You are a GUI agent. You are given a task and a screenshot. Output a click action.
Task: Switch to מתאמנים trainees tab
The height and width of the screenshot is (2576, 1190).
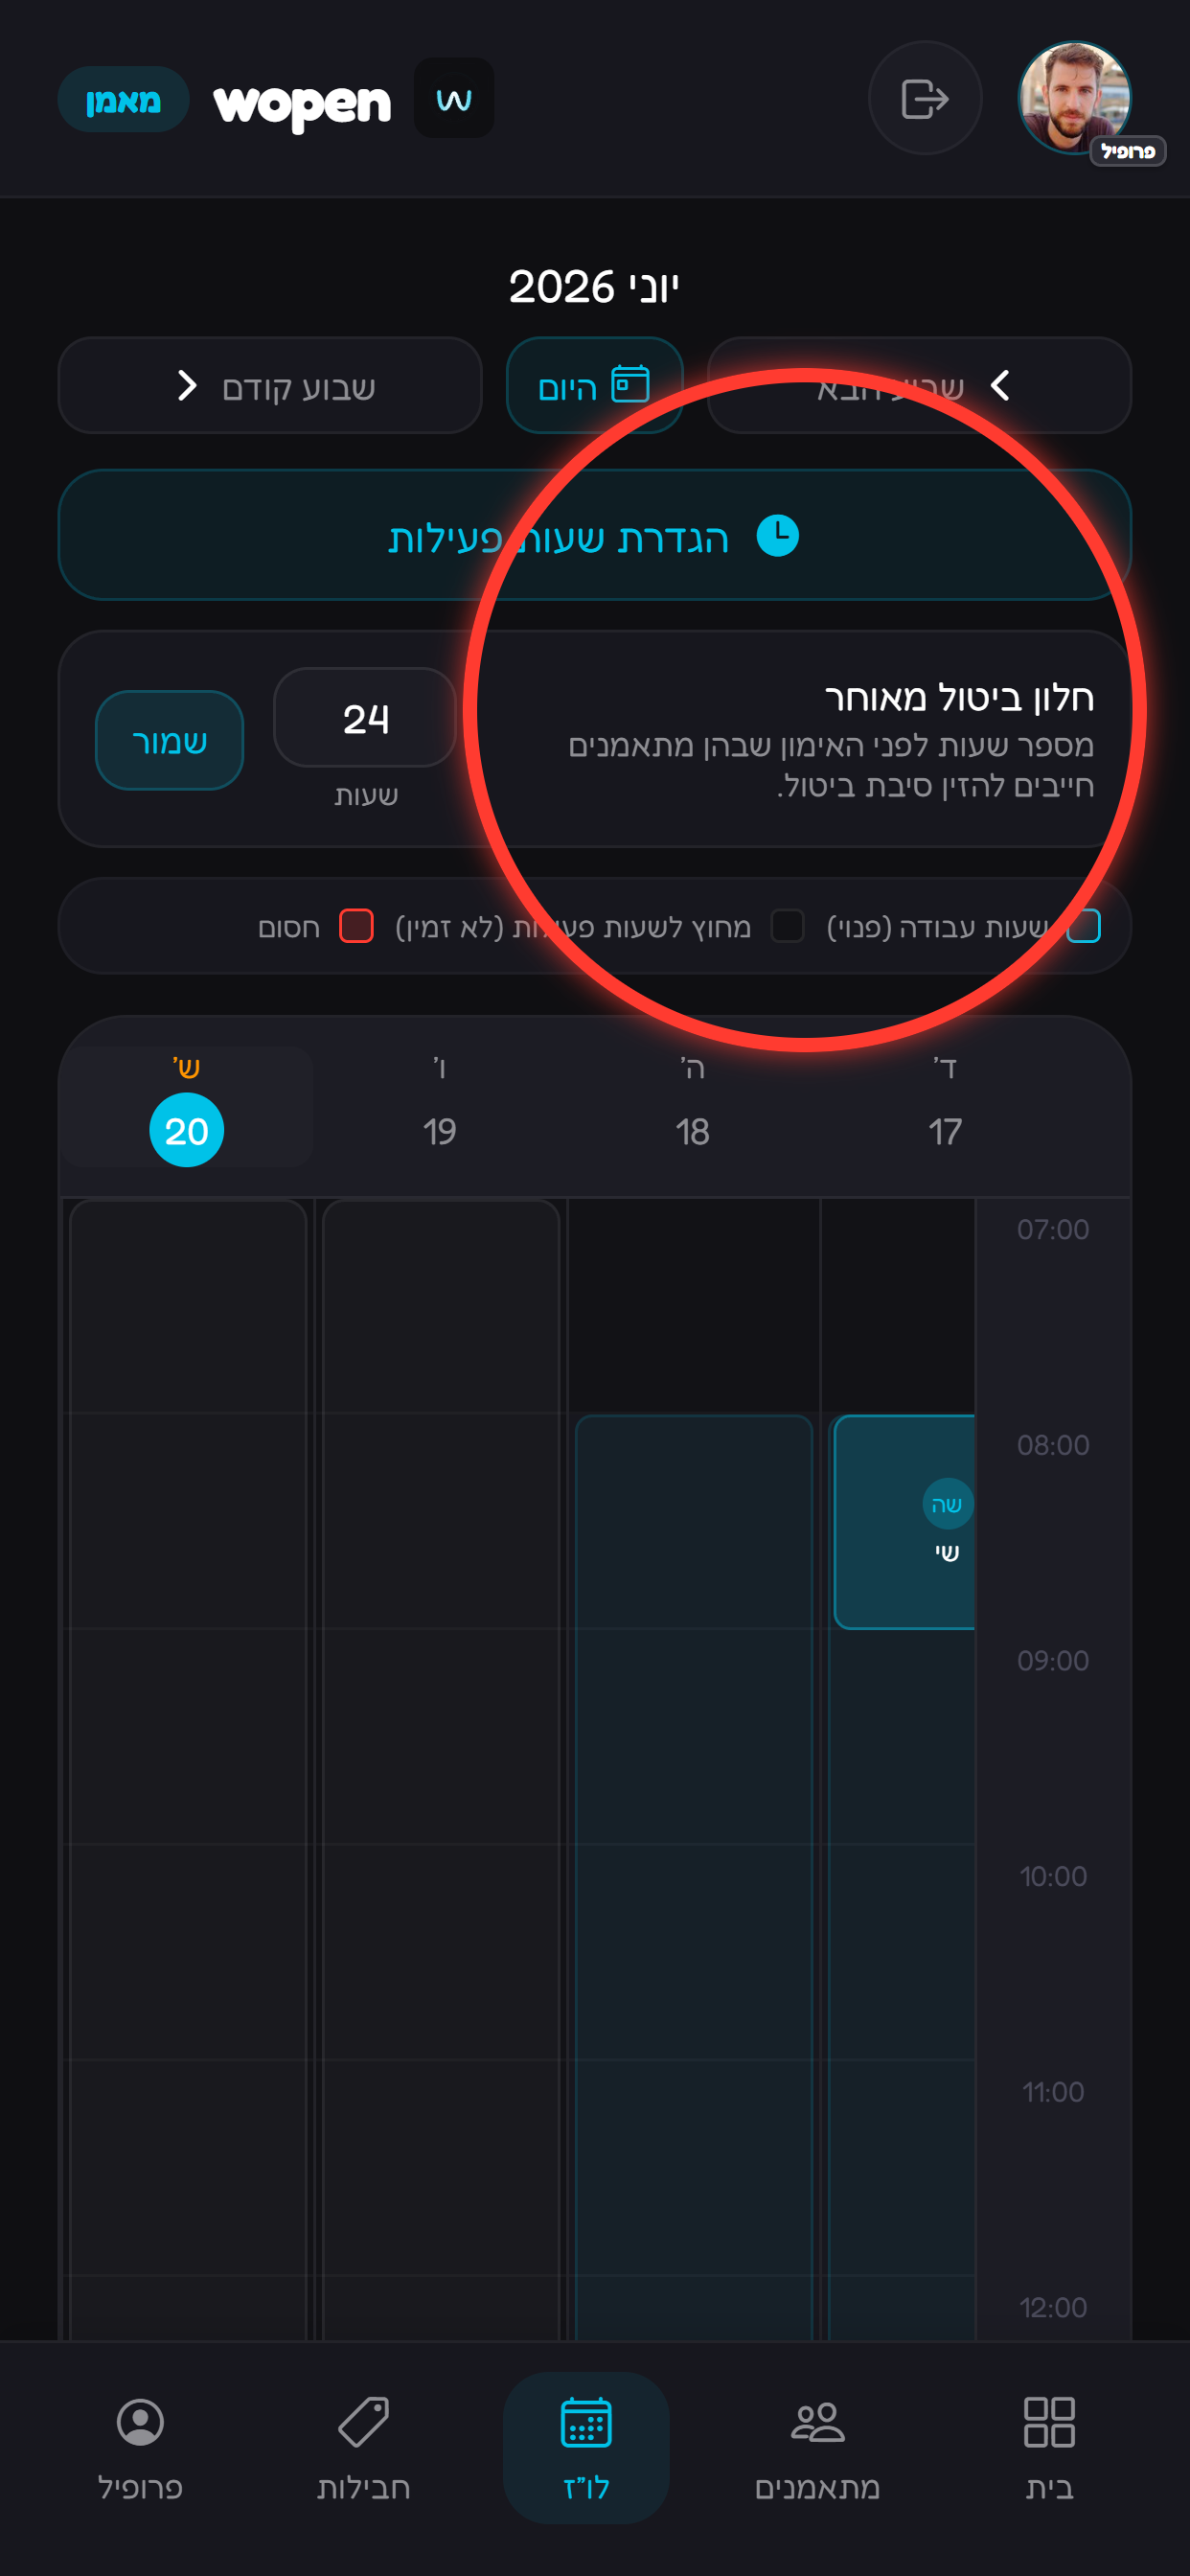tap(817, 2448)
